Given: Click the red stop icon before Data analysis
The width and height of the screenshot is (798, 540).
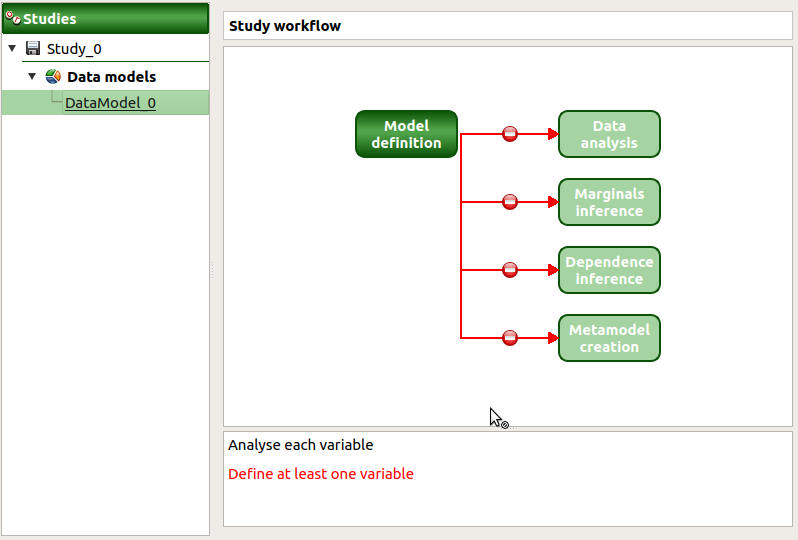Looking at the screenshot, I should click(510, 134).
